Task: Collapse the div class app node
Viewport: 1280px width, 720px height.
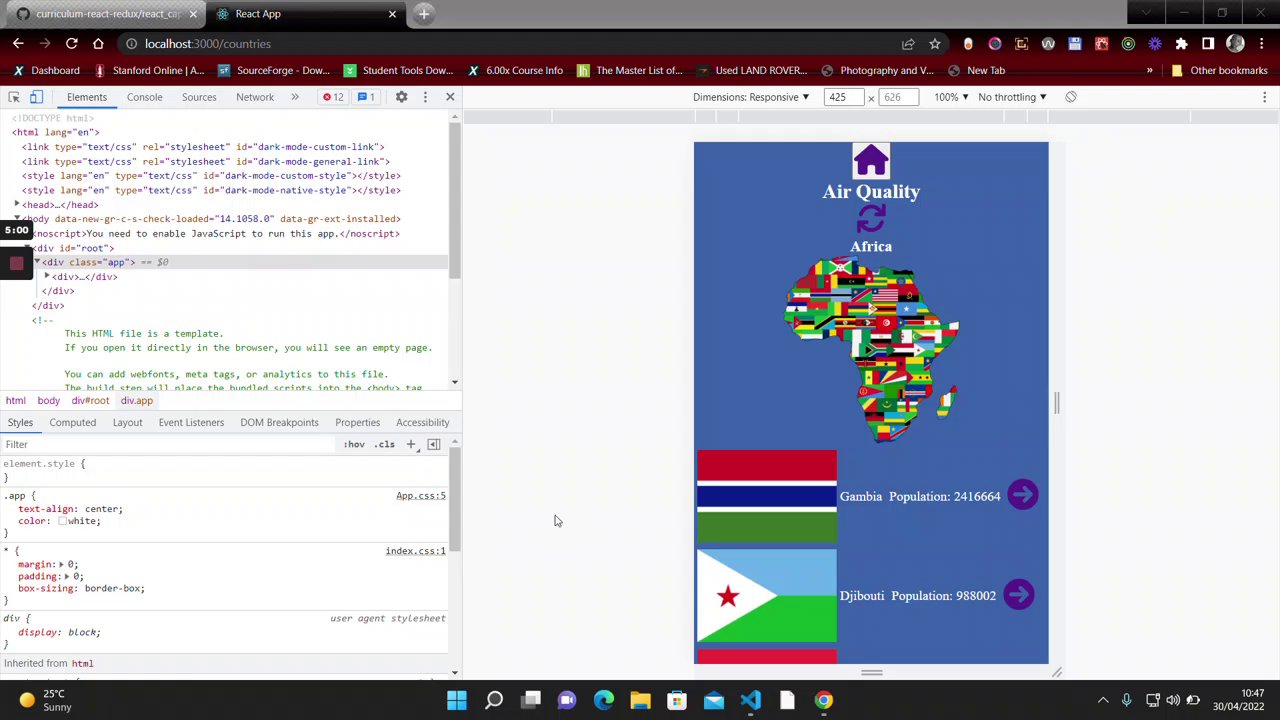Action: [37, 262]
